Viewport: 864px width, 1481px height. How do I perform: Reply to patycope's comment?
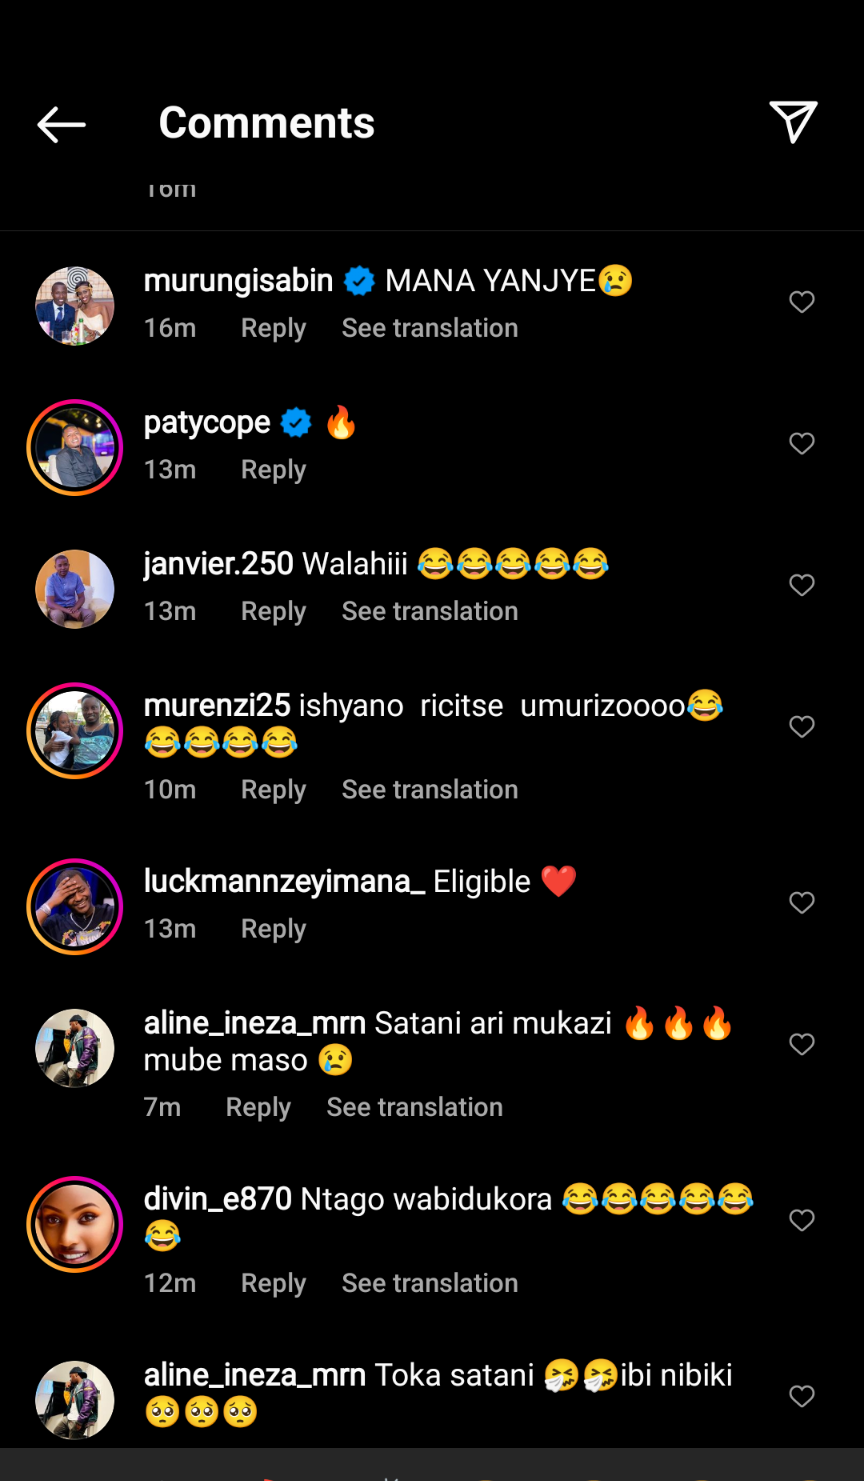[x=273, y=470]
